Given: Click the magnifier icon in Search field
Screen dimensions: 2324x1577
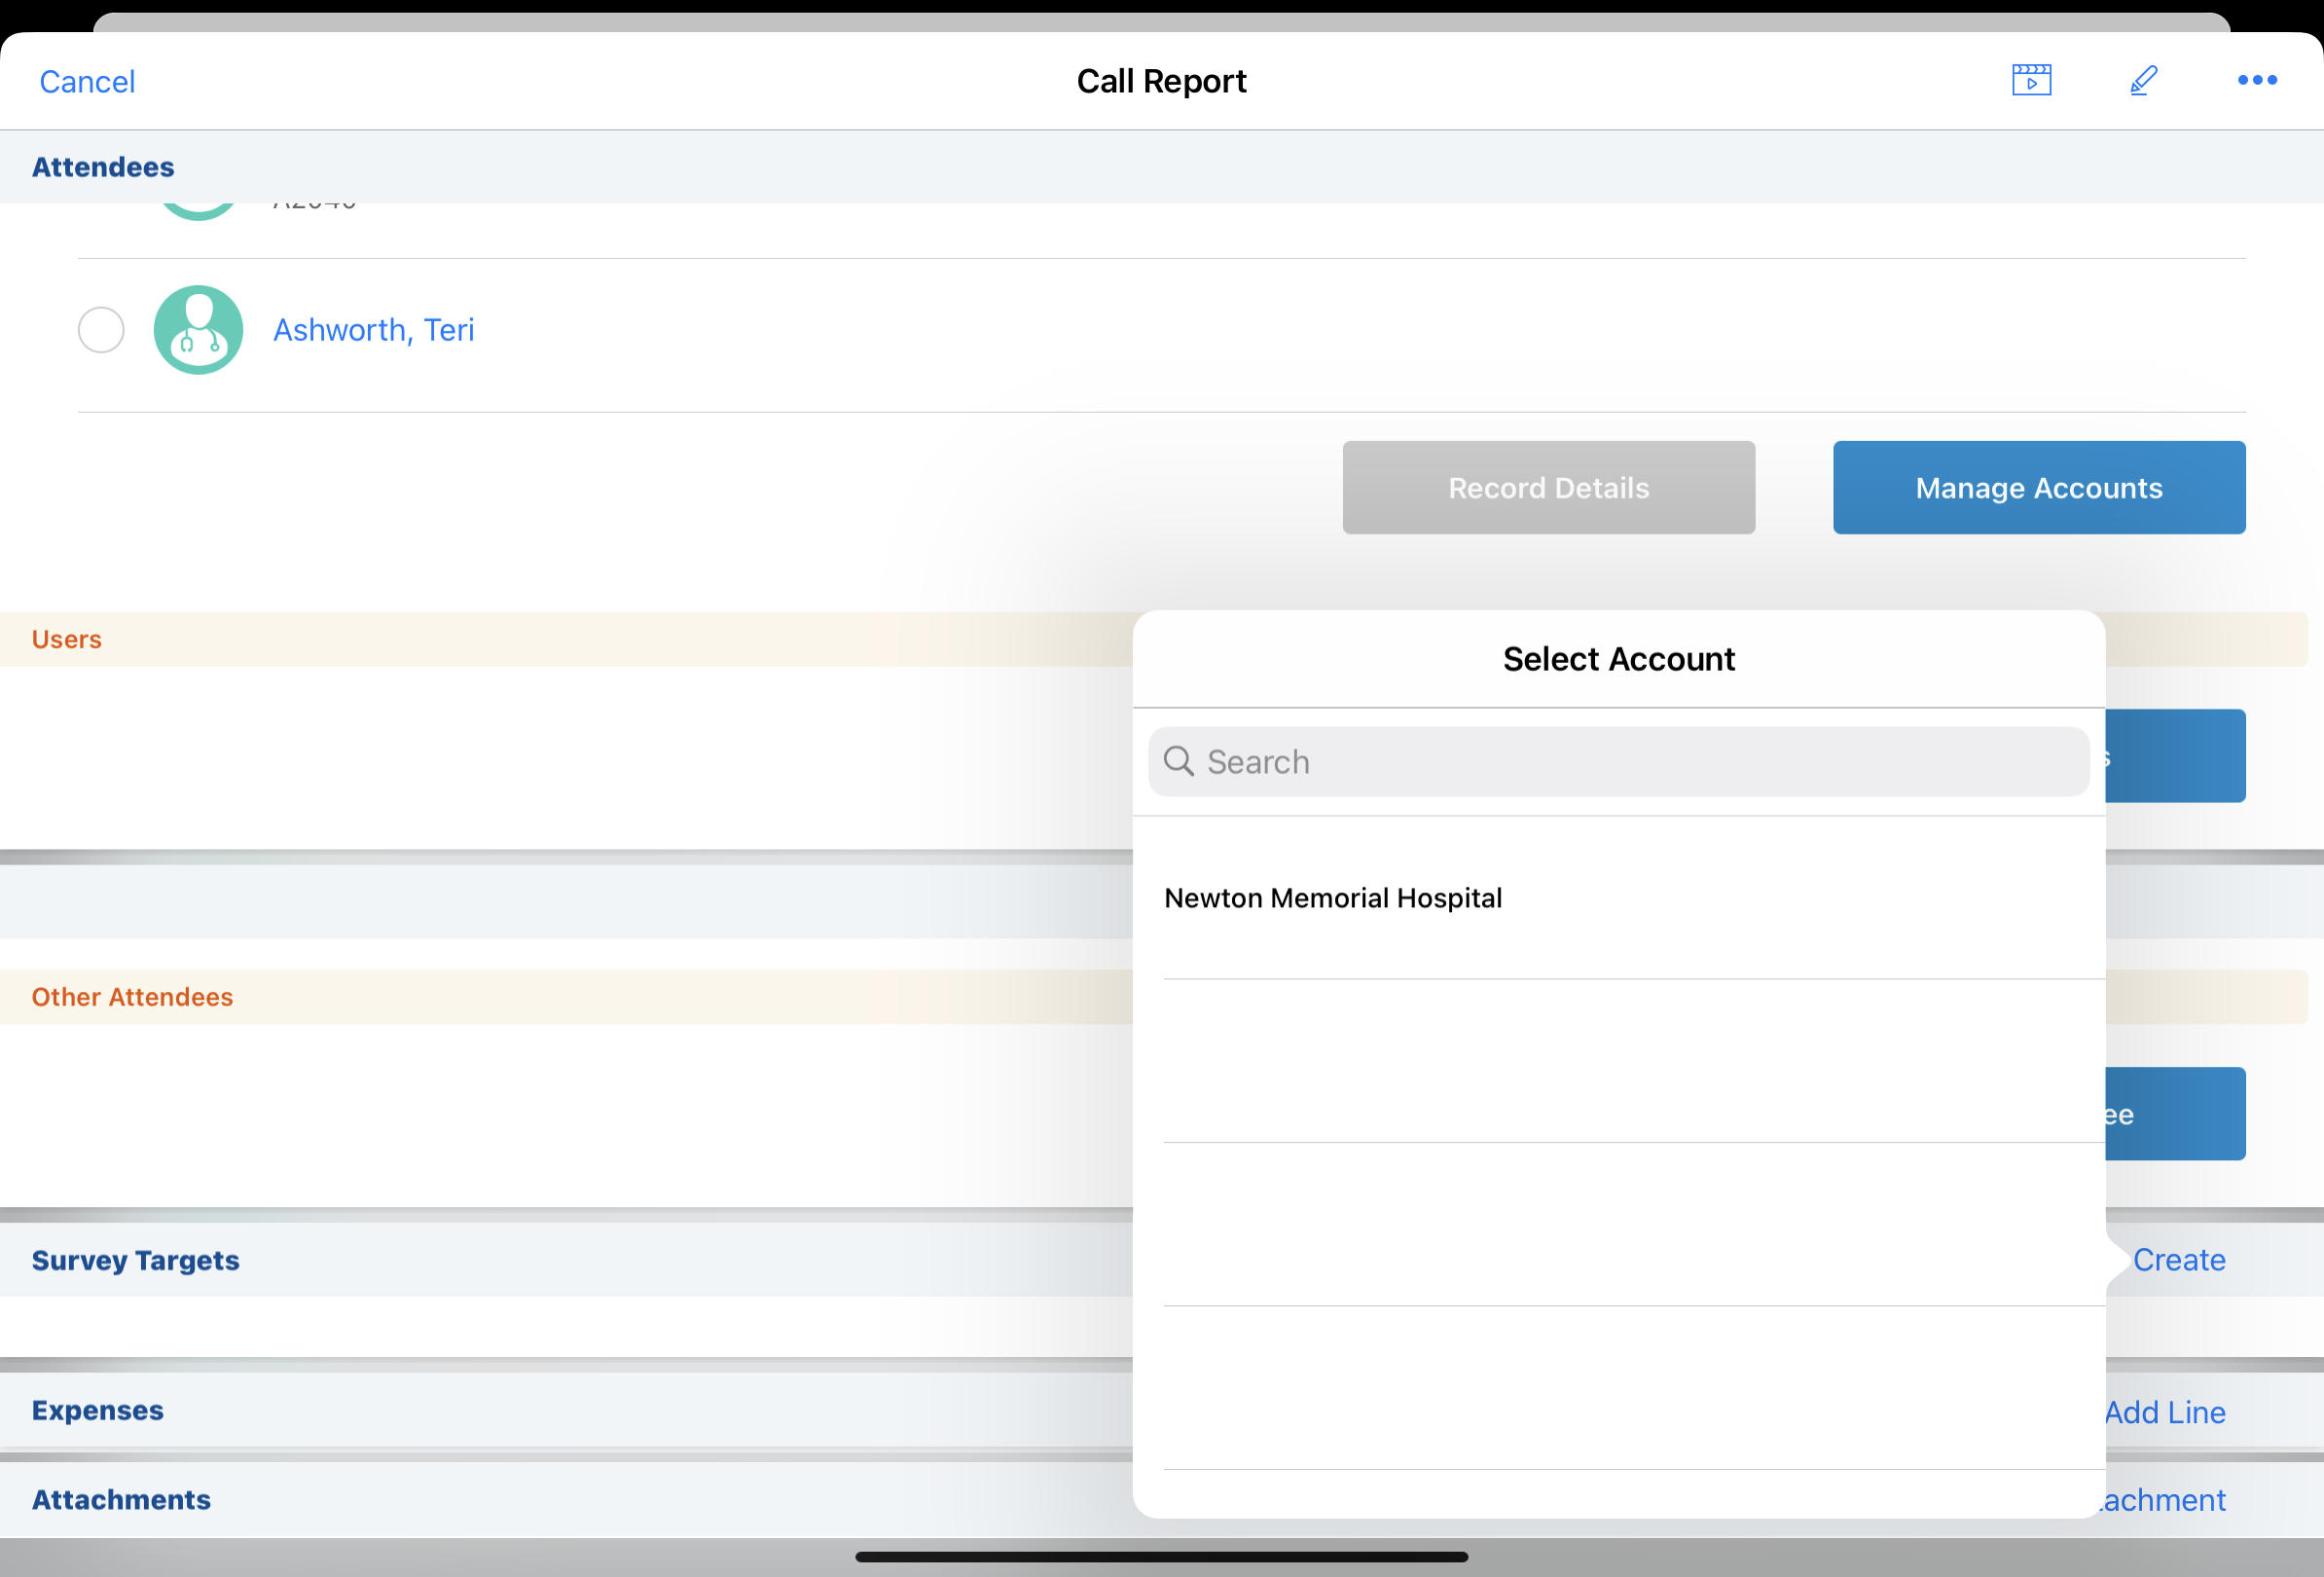Looking at the screenshot, I should coord(1179,761).
